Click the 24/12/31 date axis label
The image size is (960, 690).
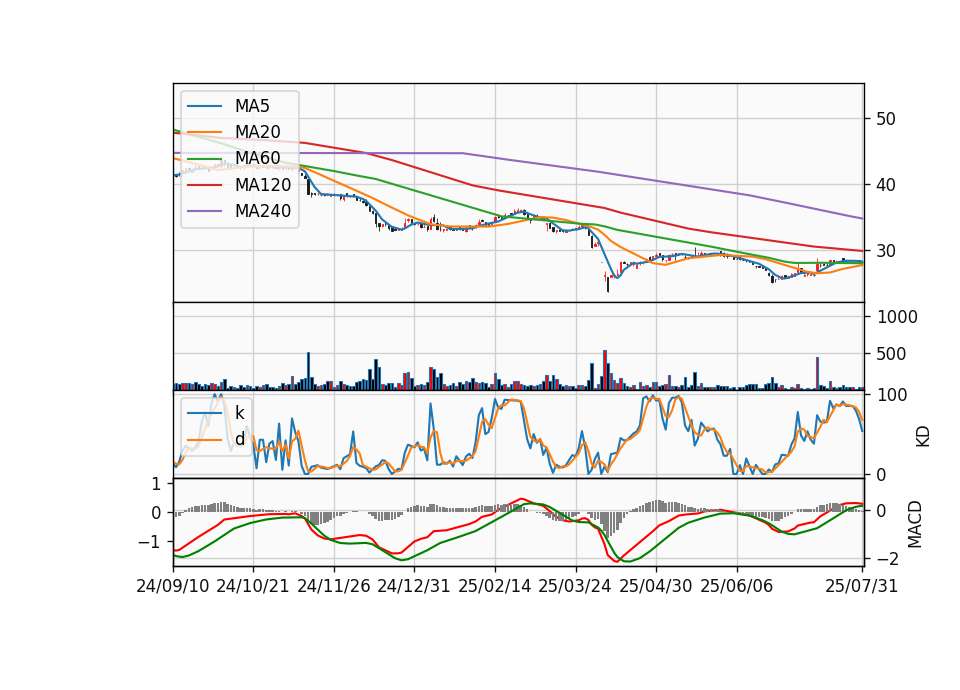click(414, 586)
